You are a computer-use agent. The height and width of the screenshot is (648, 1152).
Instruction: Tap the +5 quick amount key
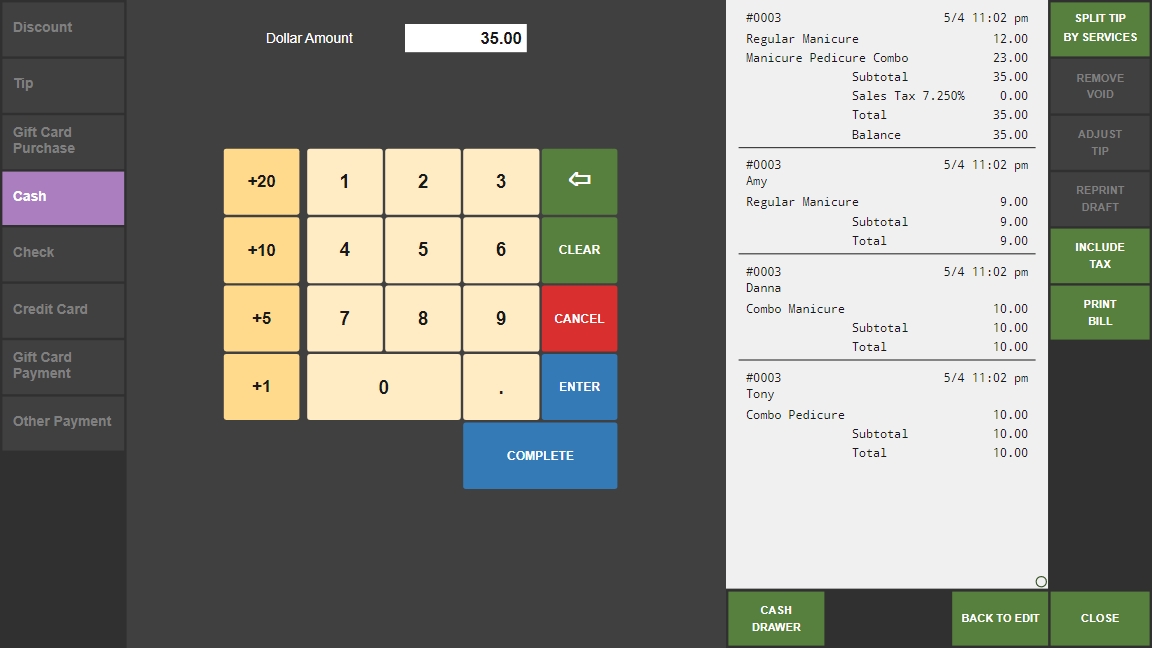tap(261, 319)
